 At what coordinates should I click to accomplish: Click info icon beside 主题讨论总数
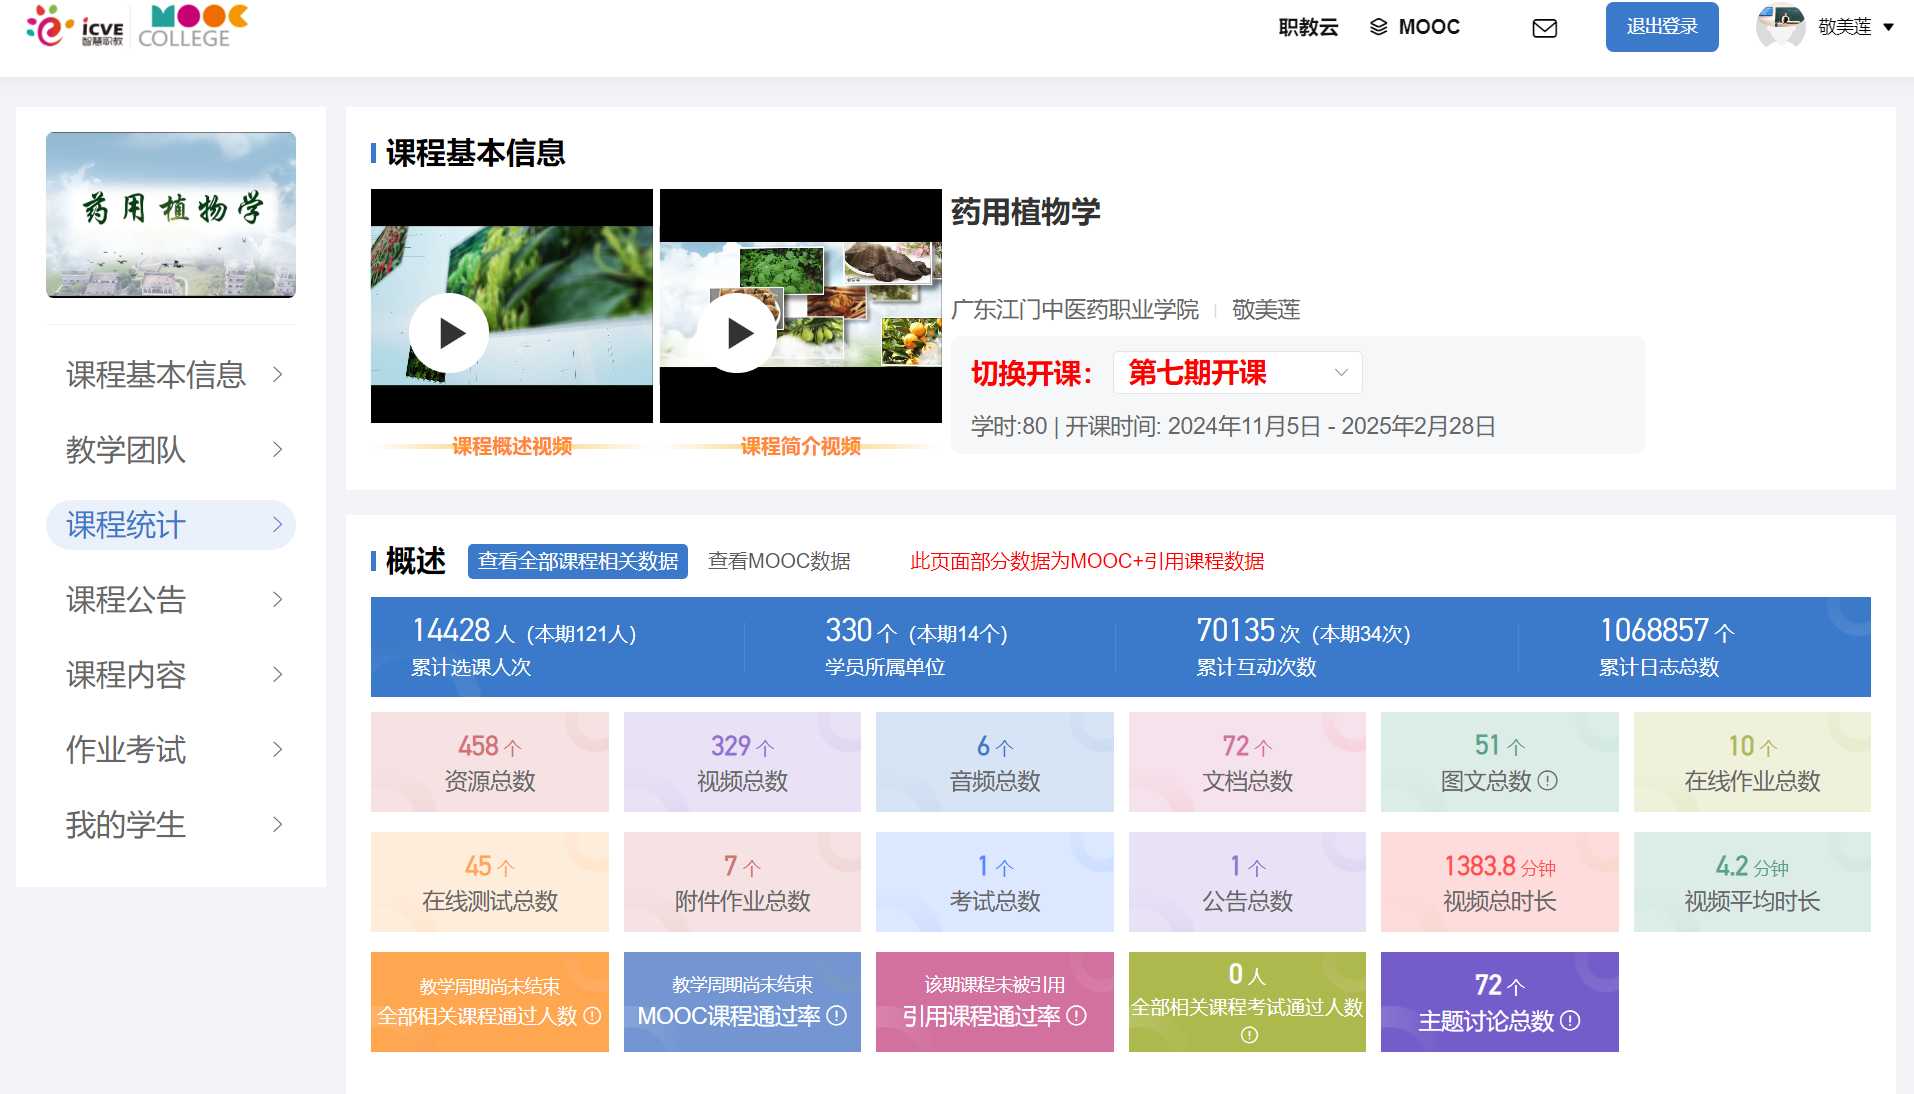[1570, 1020]
